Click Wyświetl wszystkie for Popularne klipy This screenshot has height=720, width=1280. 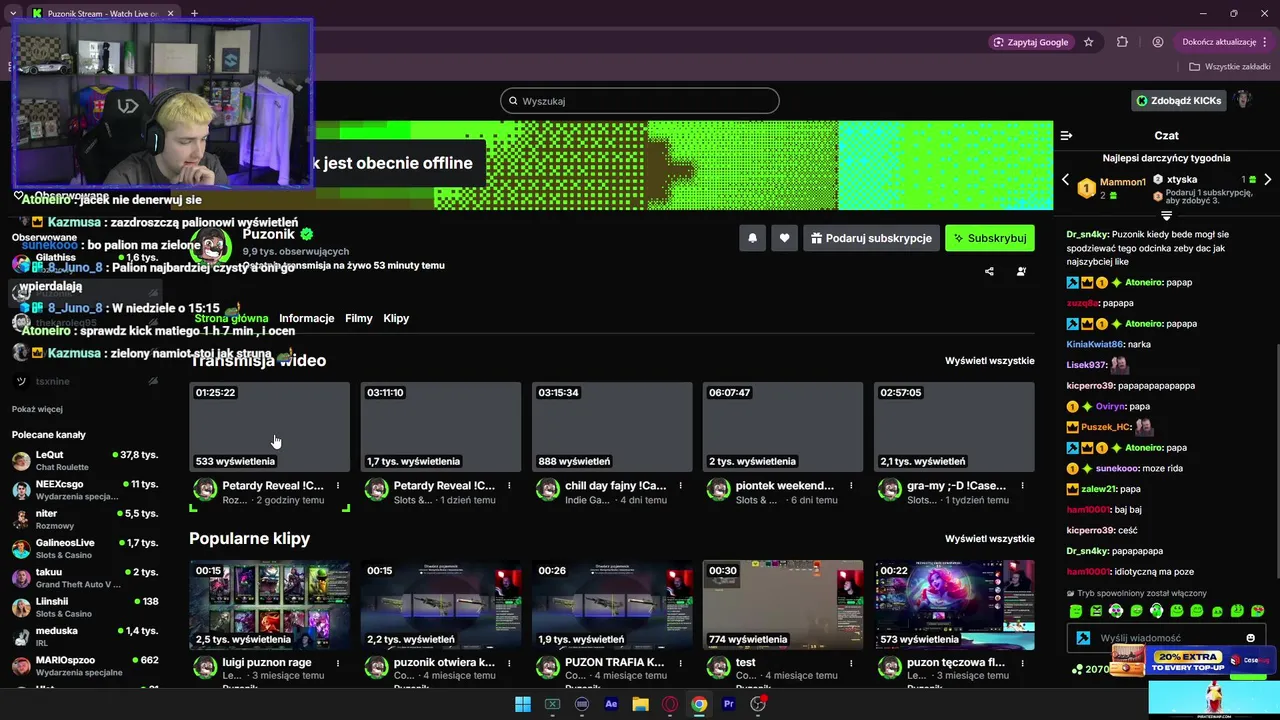pyautogui.click(x=990, y=538)
